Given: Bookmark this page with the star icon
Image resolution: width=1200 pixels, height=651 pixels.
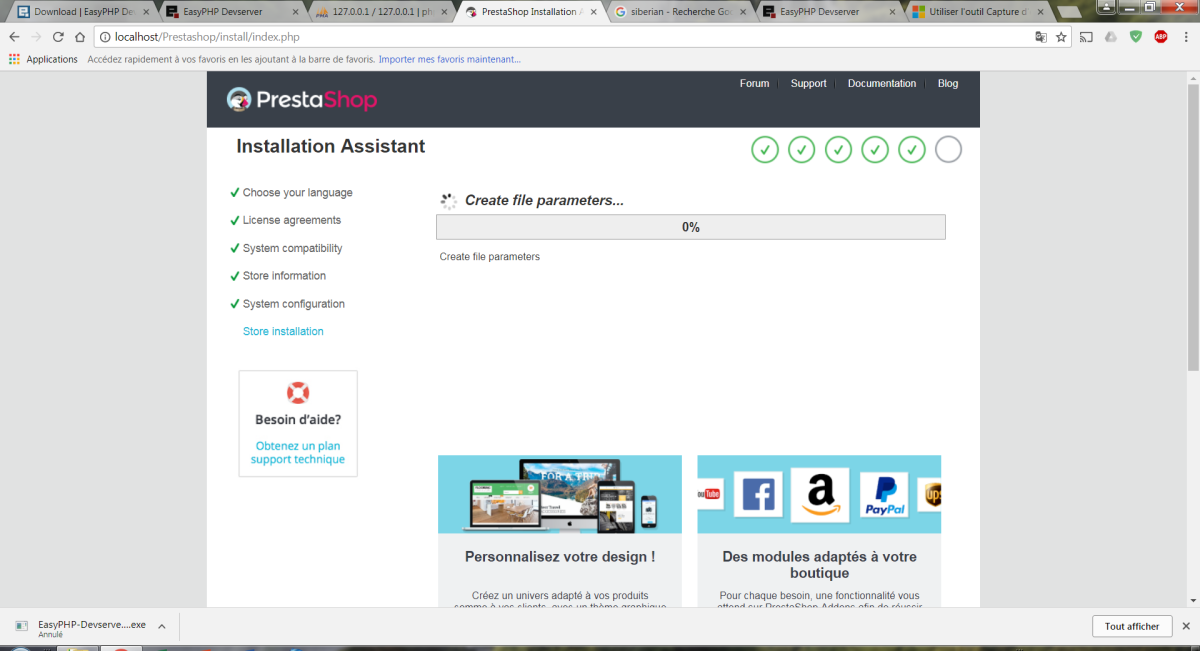Looking at the screenshot, I should point(1061,37).
